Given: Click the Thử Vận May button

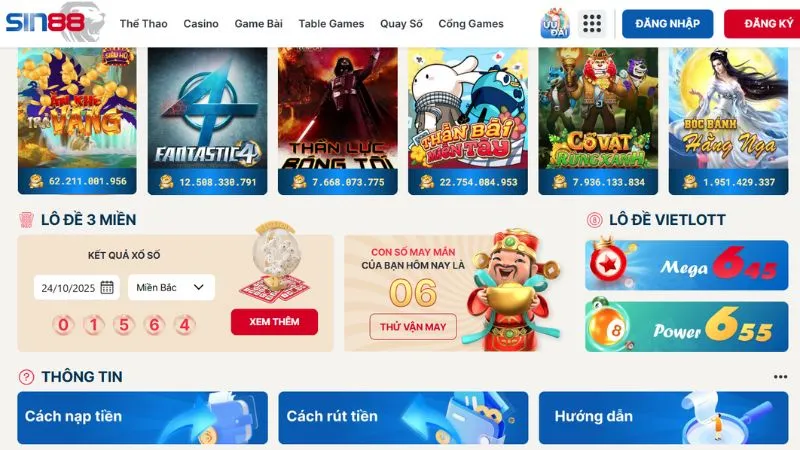Looking at the screenshot, I should pos(413,327).
